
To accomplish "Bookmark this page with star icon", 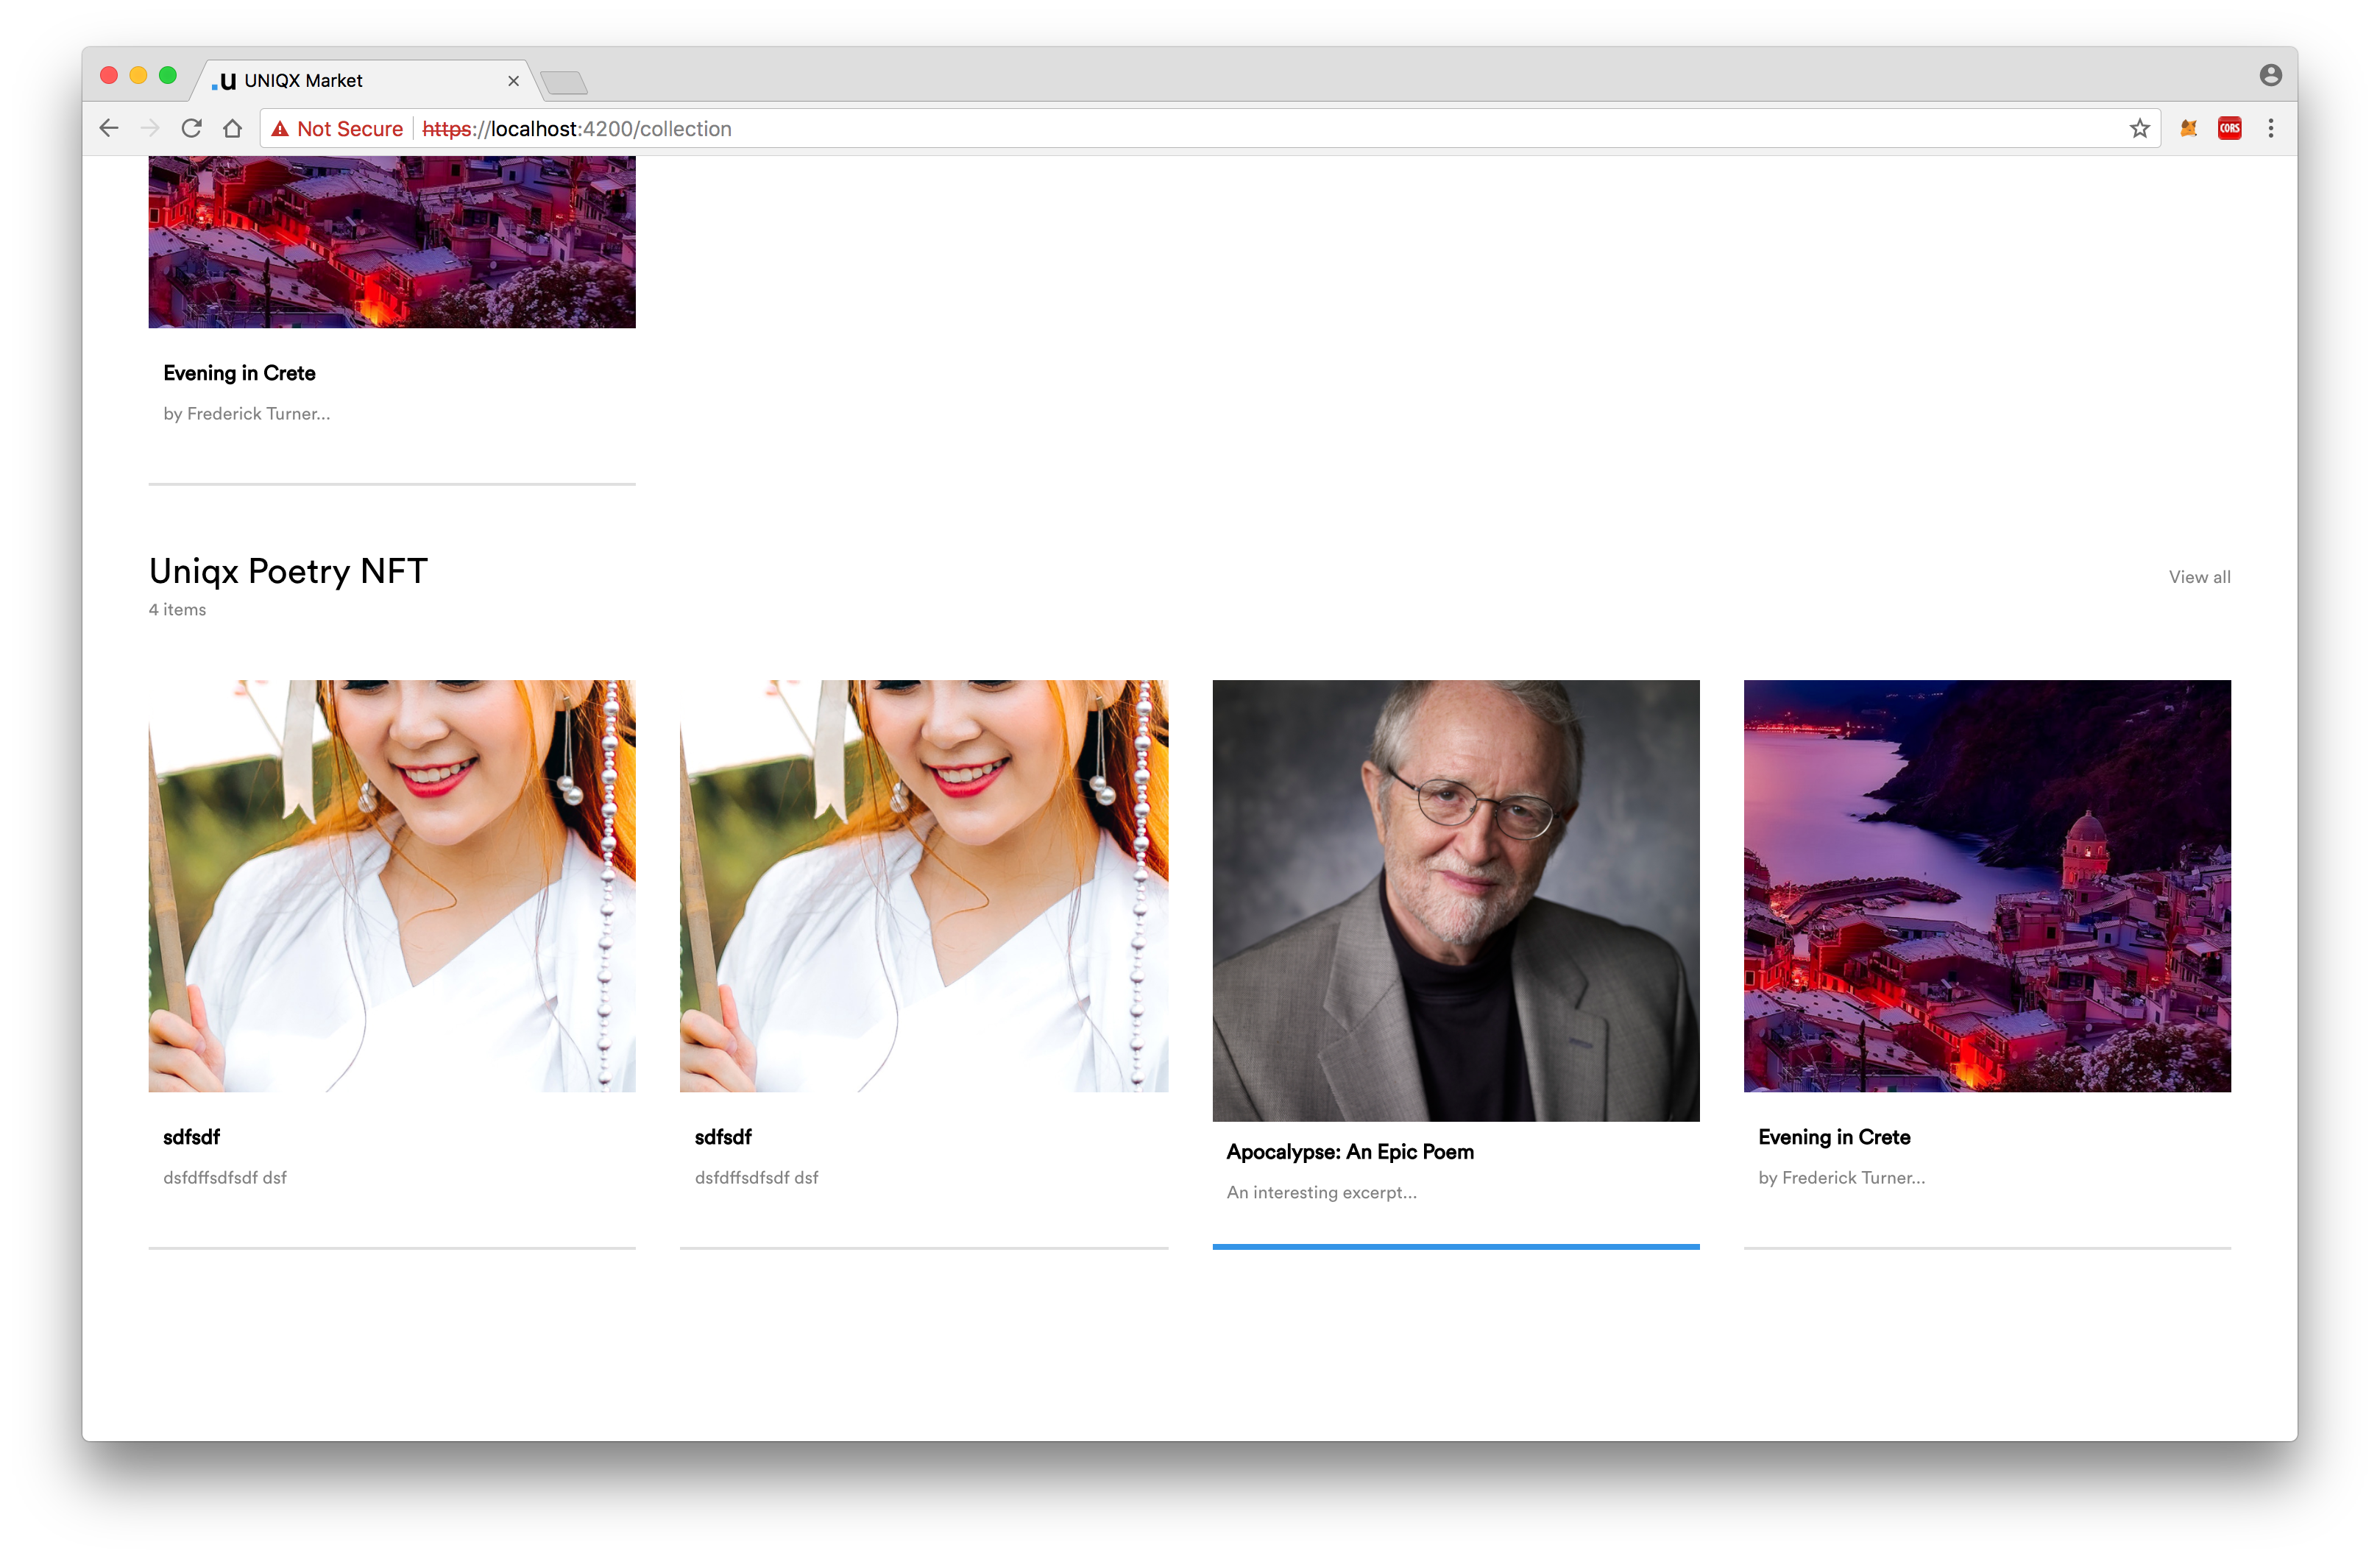I will click(x=2139, y=128).
